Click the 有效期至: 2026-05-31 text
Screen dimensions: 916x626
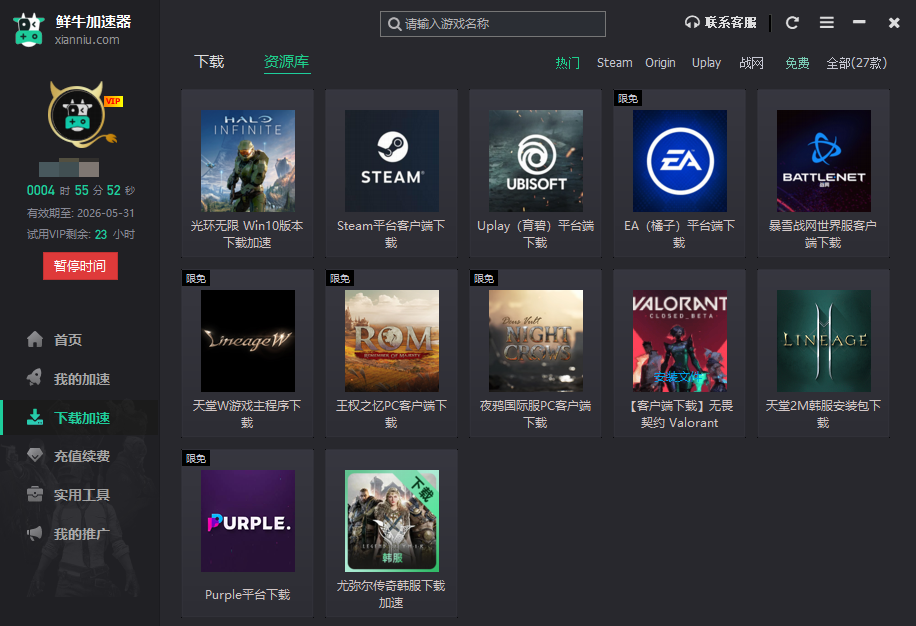(81, 213)
